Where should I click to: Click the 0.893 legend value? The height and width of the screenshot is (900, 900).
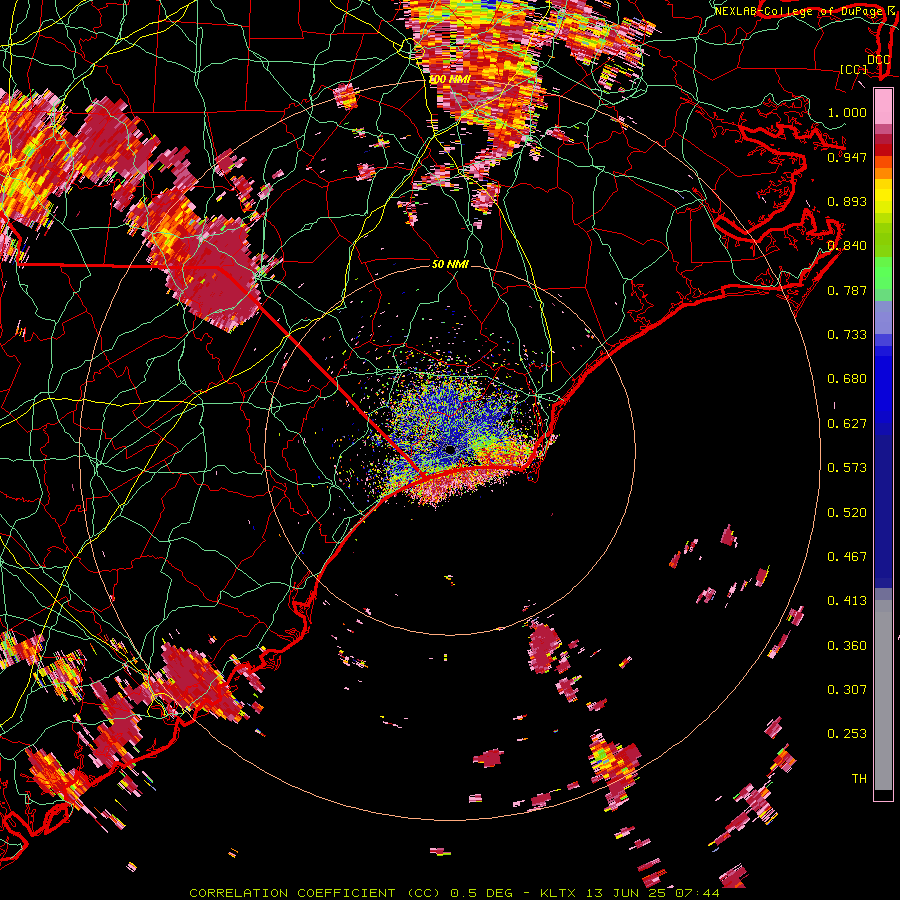click(847, 201)
